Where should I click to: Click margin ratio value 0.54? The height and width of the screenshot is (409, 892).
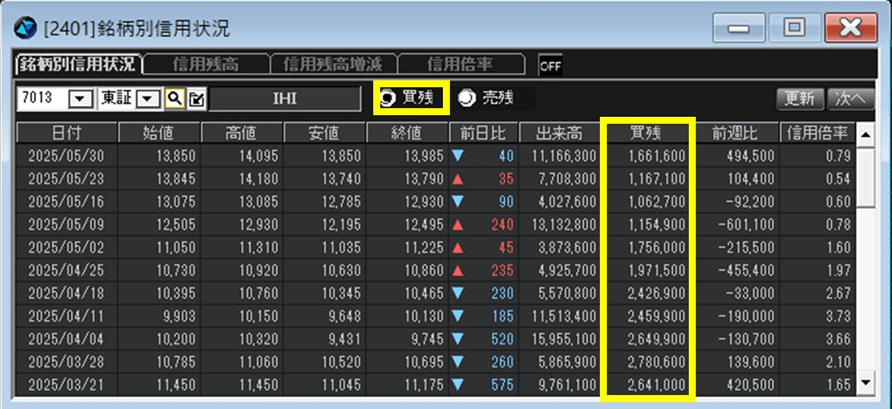[x=838, y=179]
